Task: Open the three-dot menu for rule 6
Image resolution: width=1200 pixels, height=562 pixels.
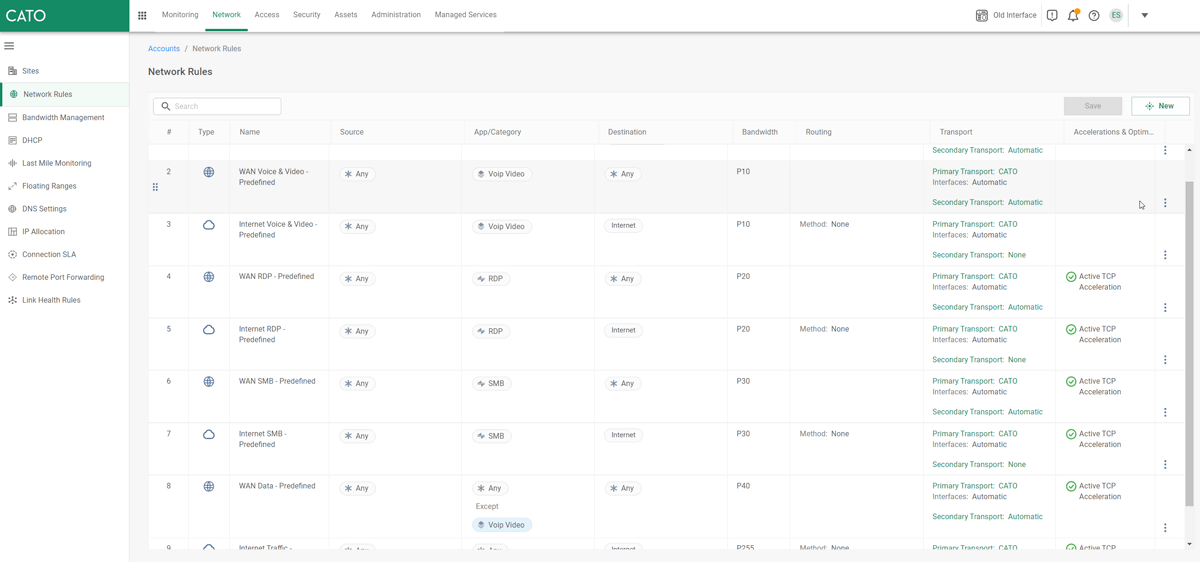Action: point(1165,412)
